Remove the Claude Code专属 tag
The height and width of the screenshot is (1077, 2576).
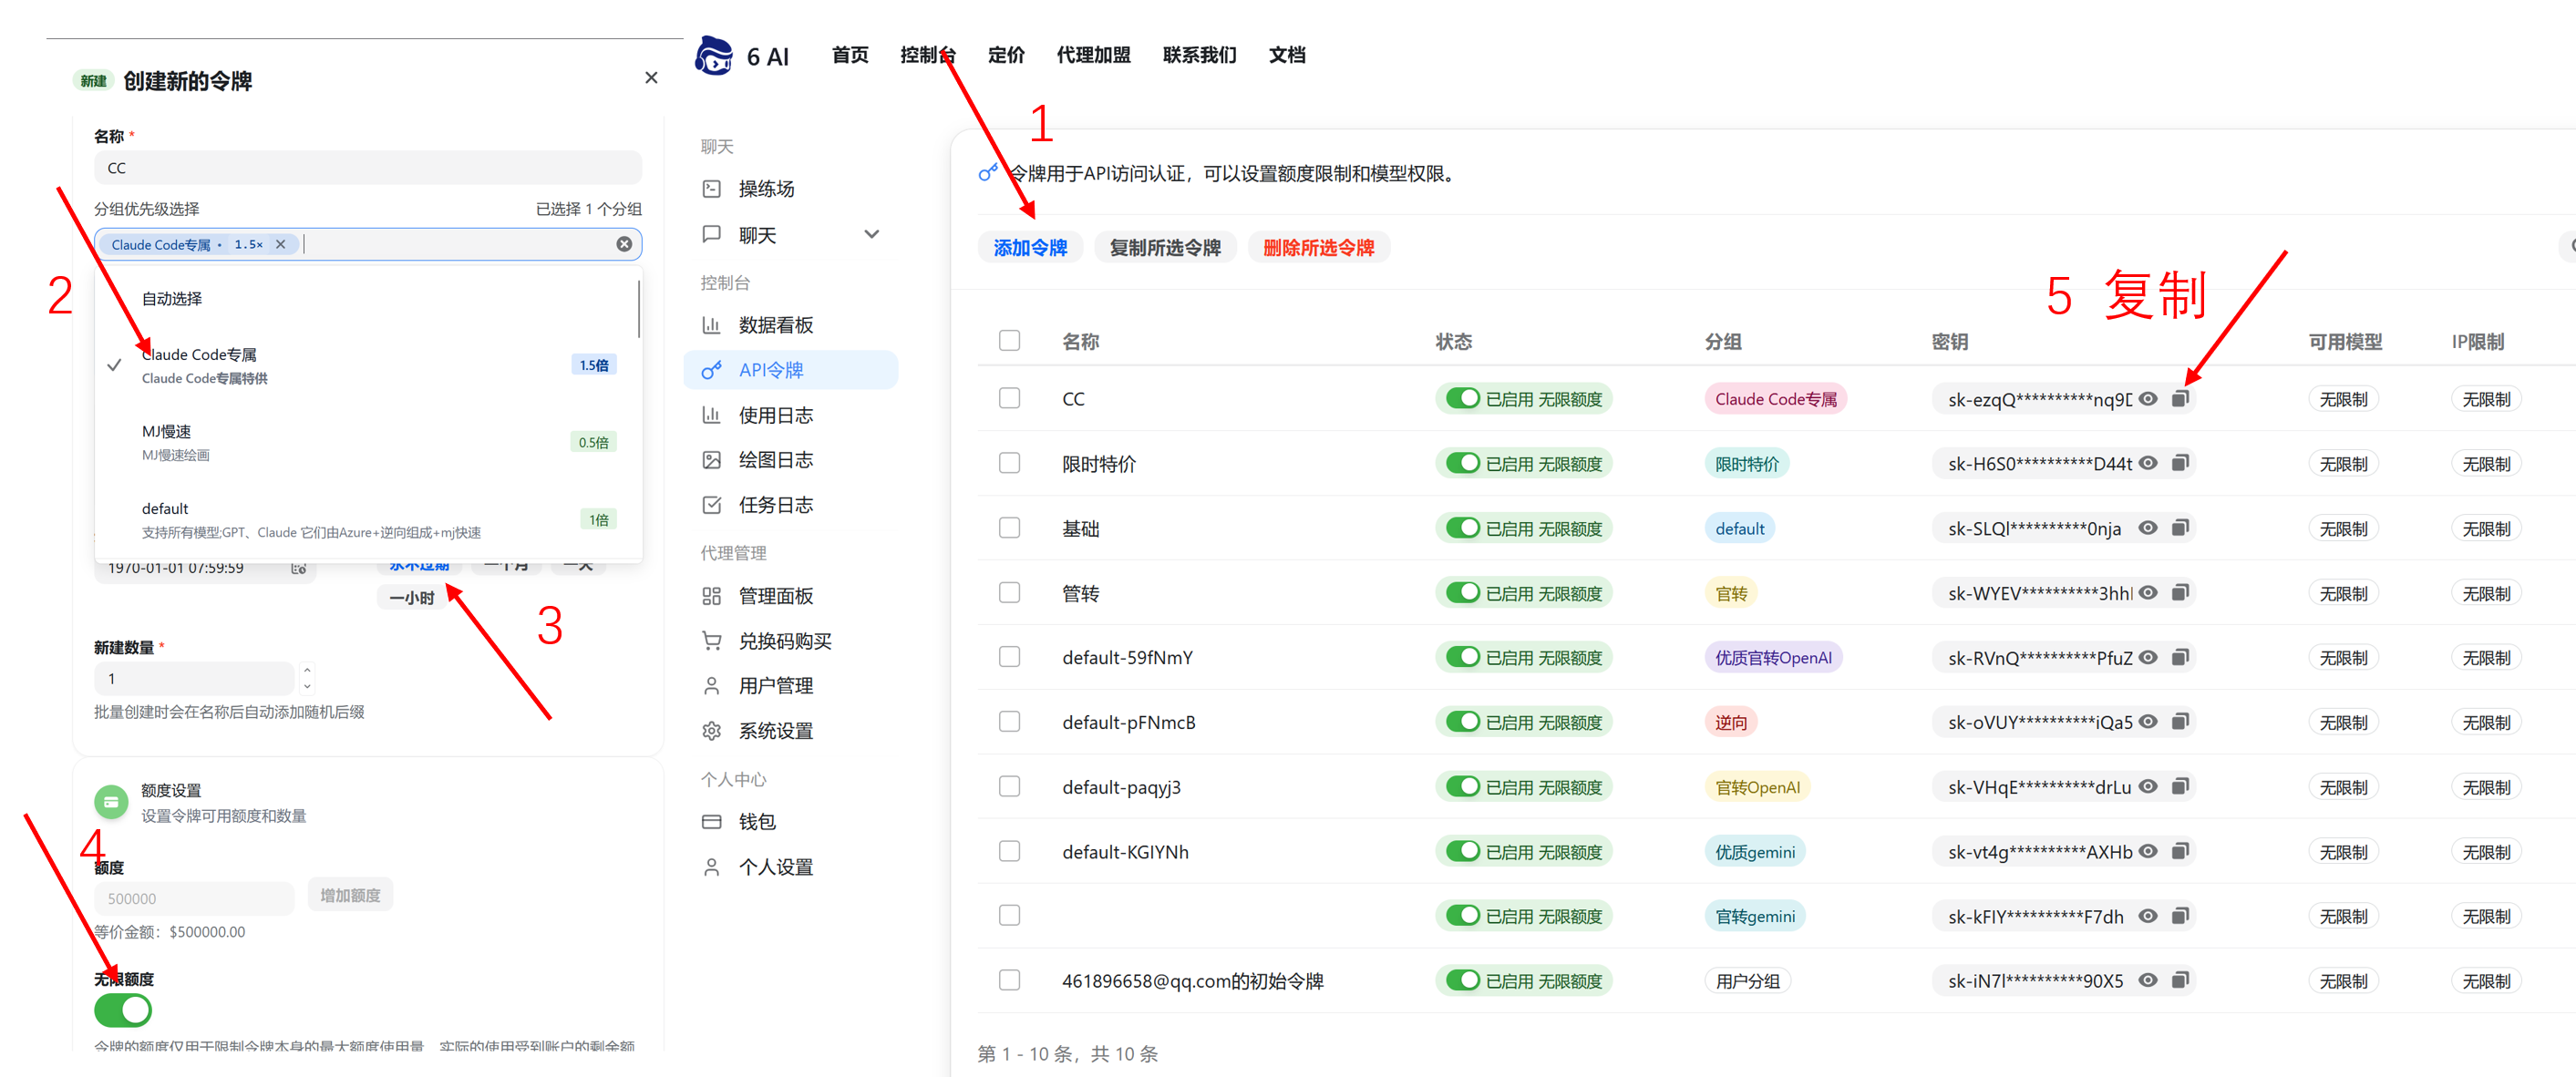[x=281, y=244]
